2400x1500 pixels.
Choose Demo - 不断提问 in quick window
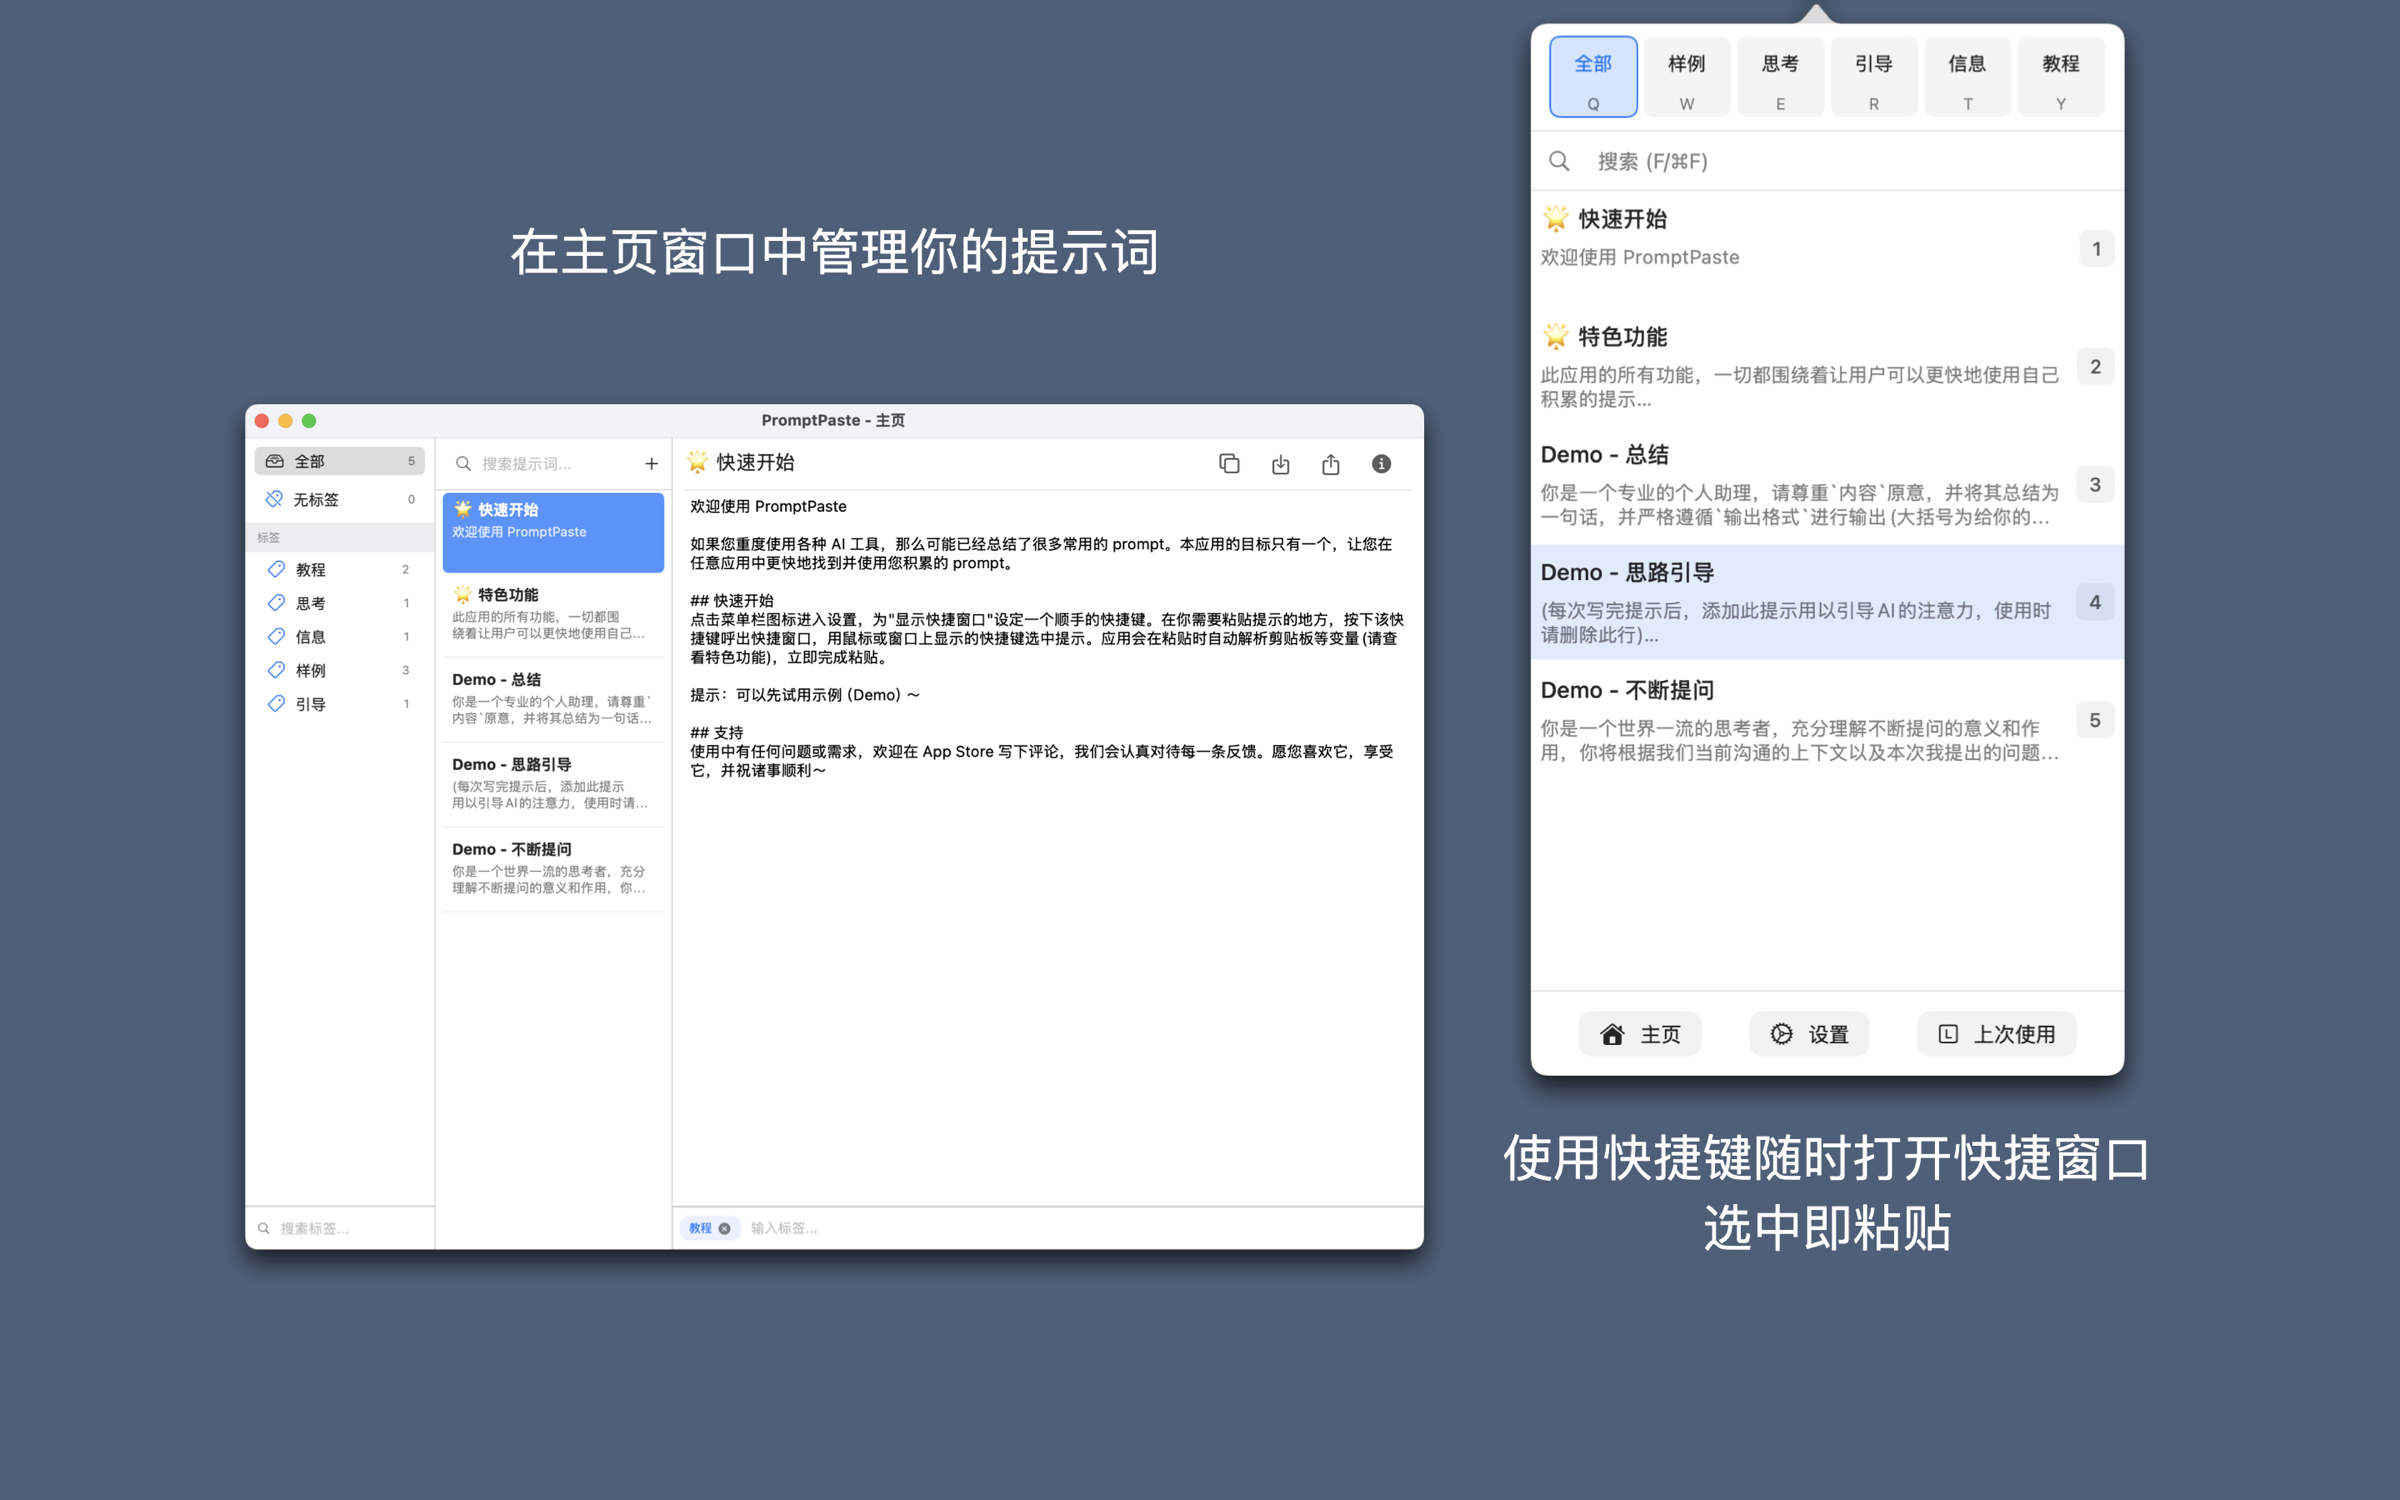[x=1800, y=720]
